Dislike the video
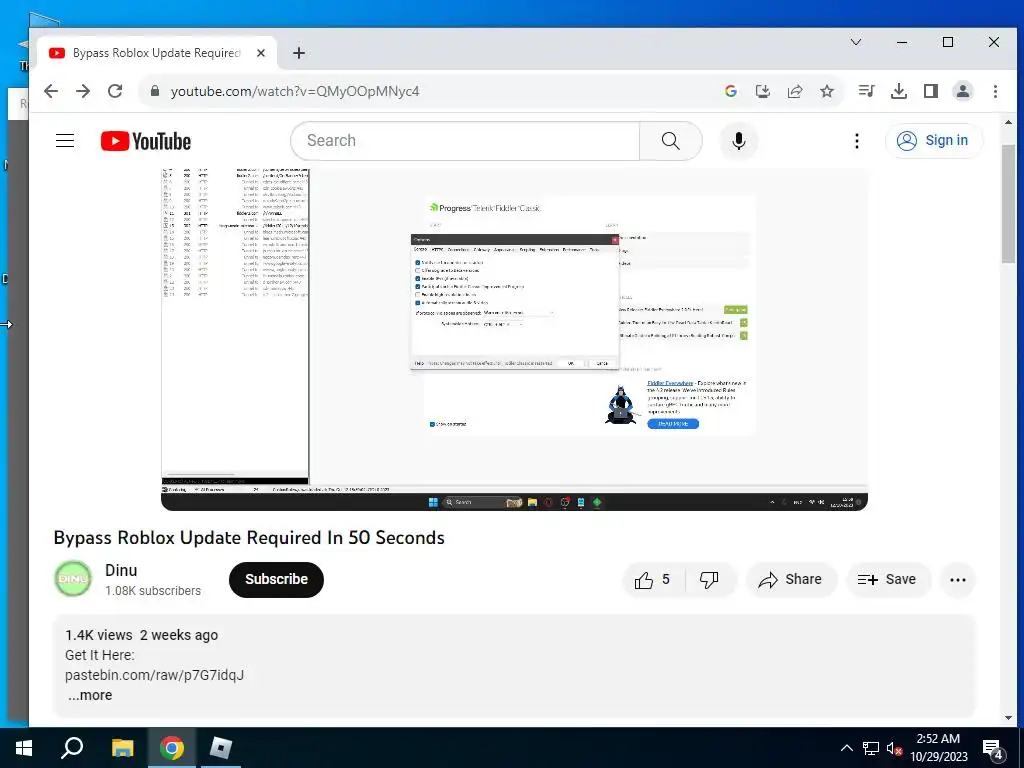 [710, 579]
